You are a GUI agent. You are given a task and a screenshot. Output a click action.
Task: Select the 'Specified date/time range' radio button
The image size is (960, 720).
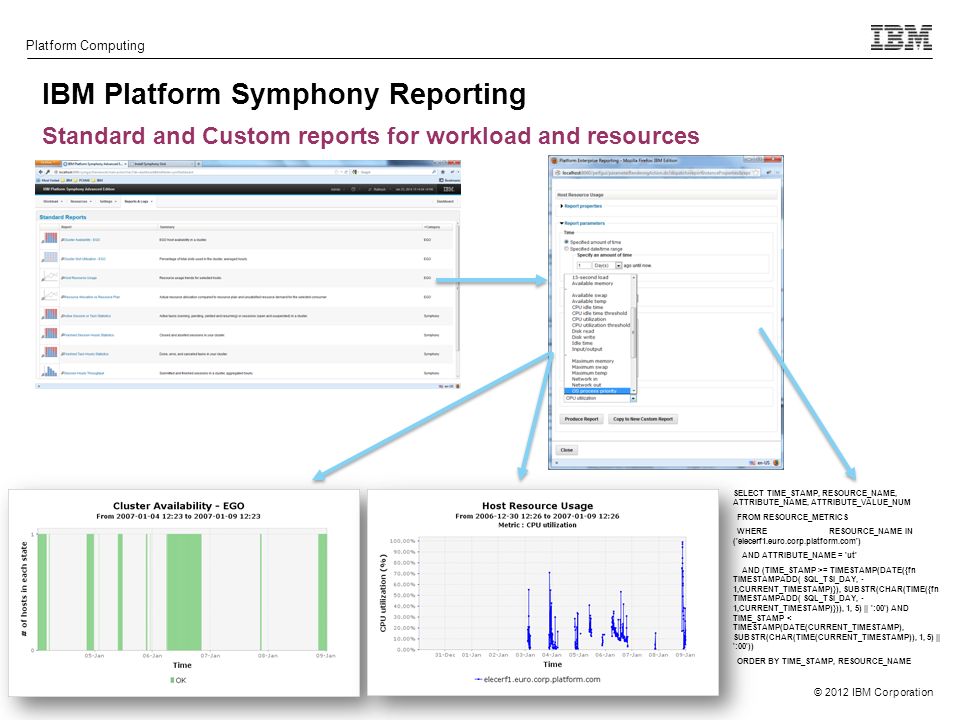click(566, 249)
